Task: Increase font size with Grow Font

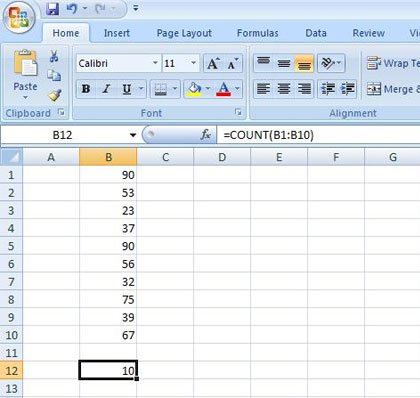Action: pos(213,63)
